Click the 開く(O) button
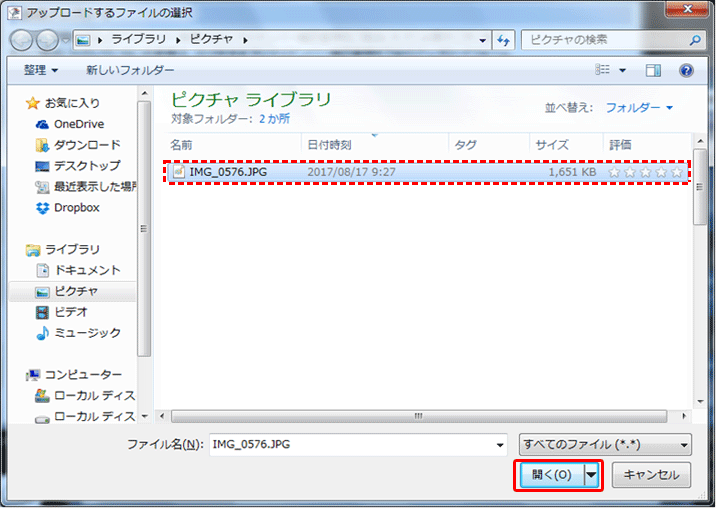 coord(551,475)
